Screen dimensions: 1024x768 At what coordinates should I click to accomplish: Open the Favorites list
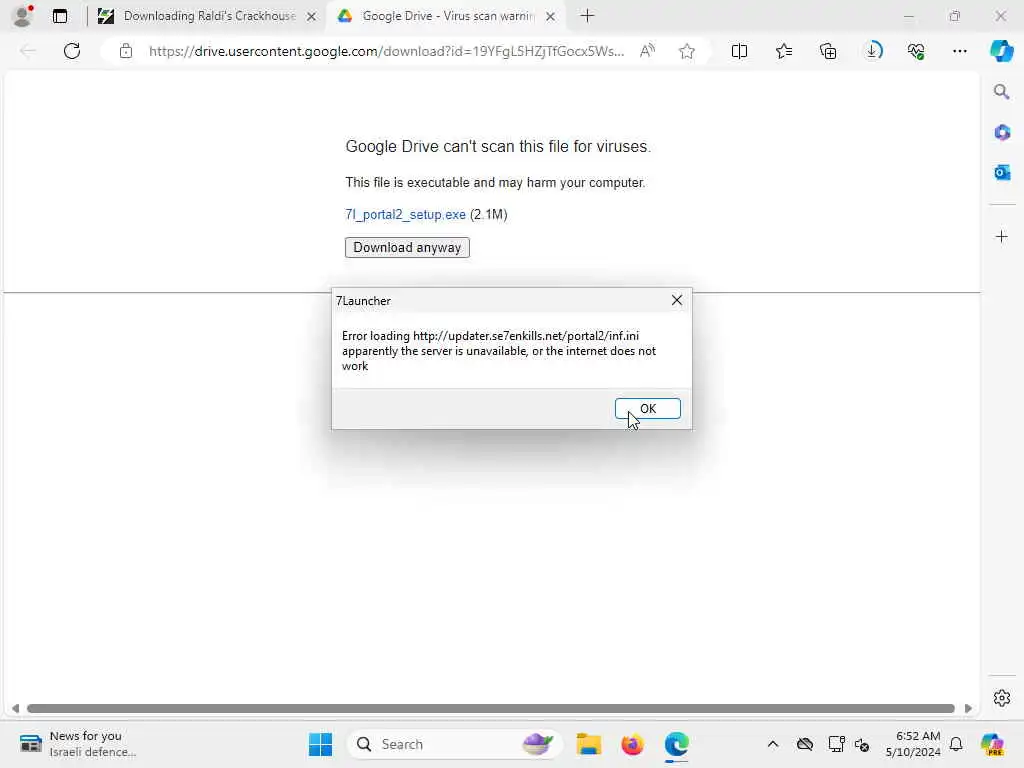[x=784, y=51]
